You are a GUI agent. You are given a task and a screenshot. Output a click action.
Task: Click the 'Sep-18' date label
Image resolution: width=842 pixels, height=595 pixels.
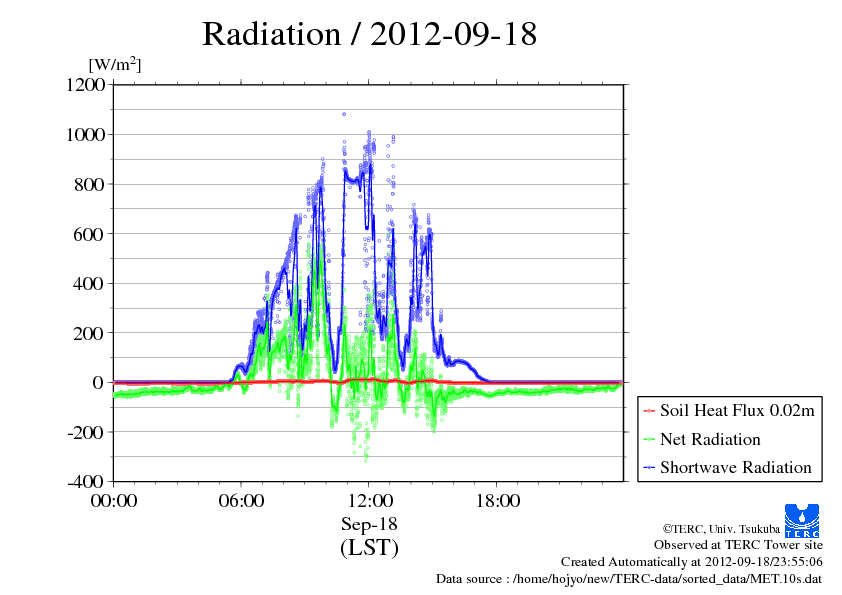(x=369, y=524)
